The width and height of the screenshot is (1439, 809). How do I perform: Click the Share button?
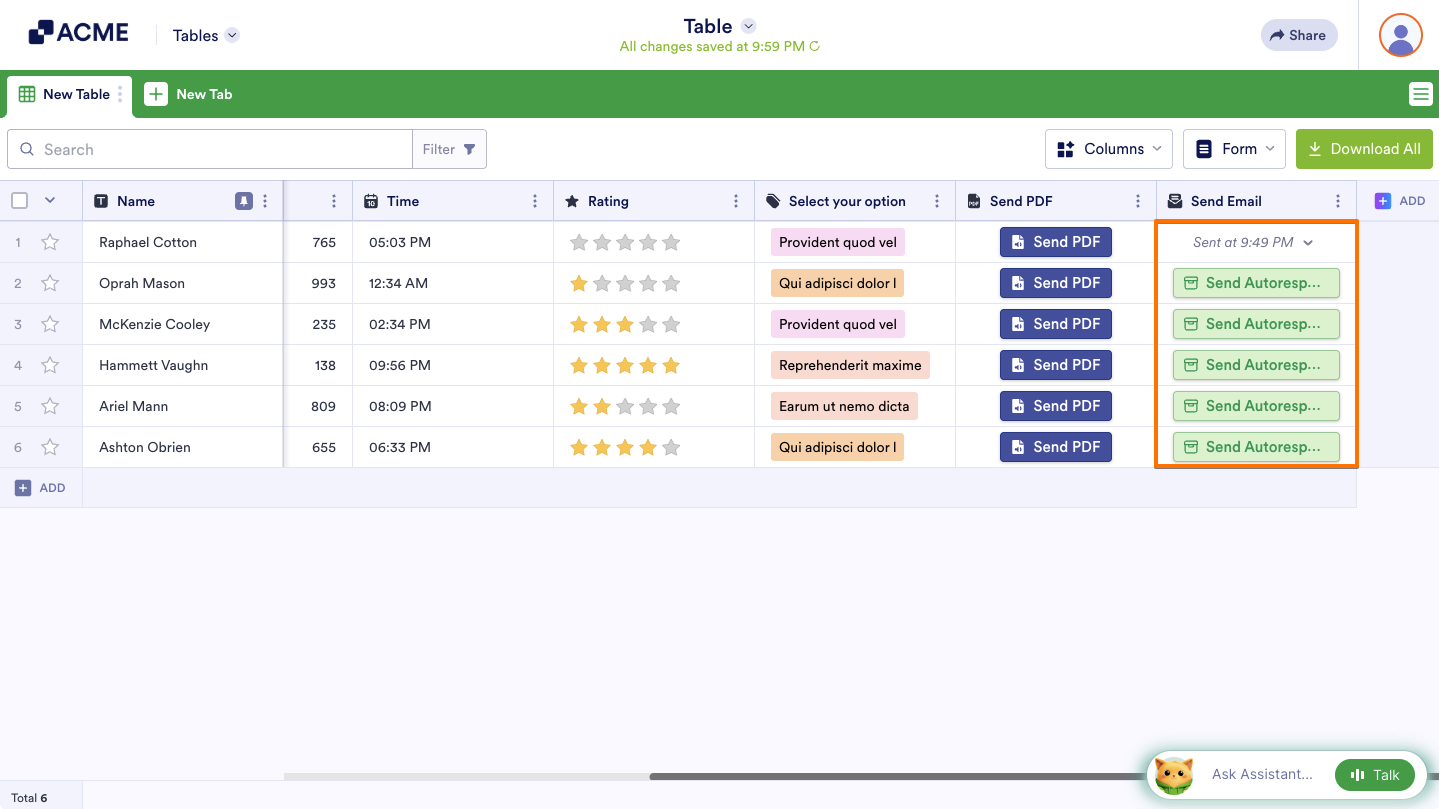(x=1299, y=35)
